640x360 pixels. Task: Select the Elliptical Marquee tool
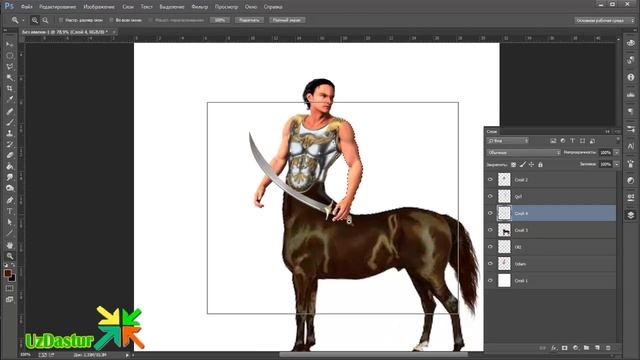[9, 56]
